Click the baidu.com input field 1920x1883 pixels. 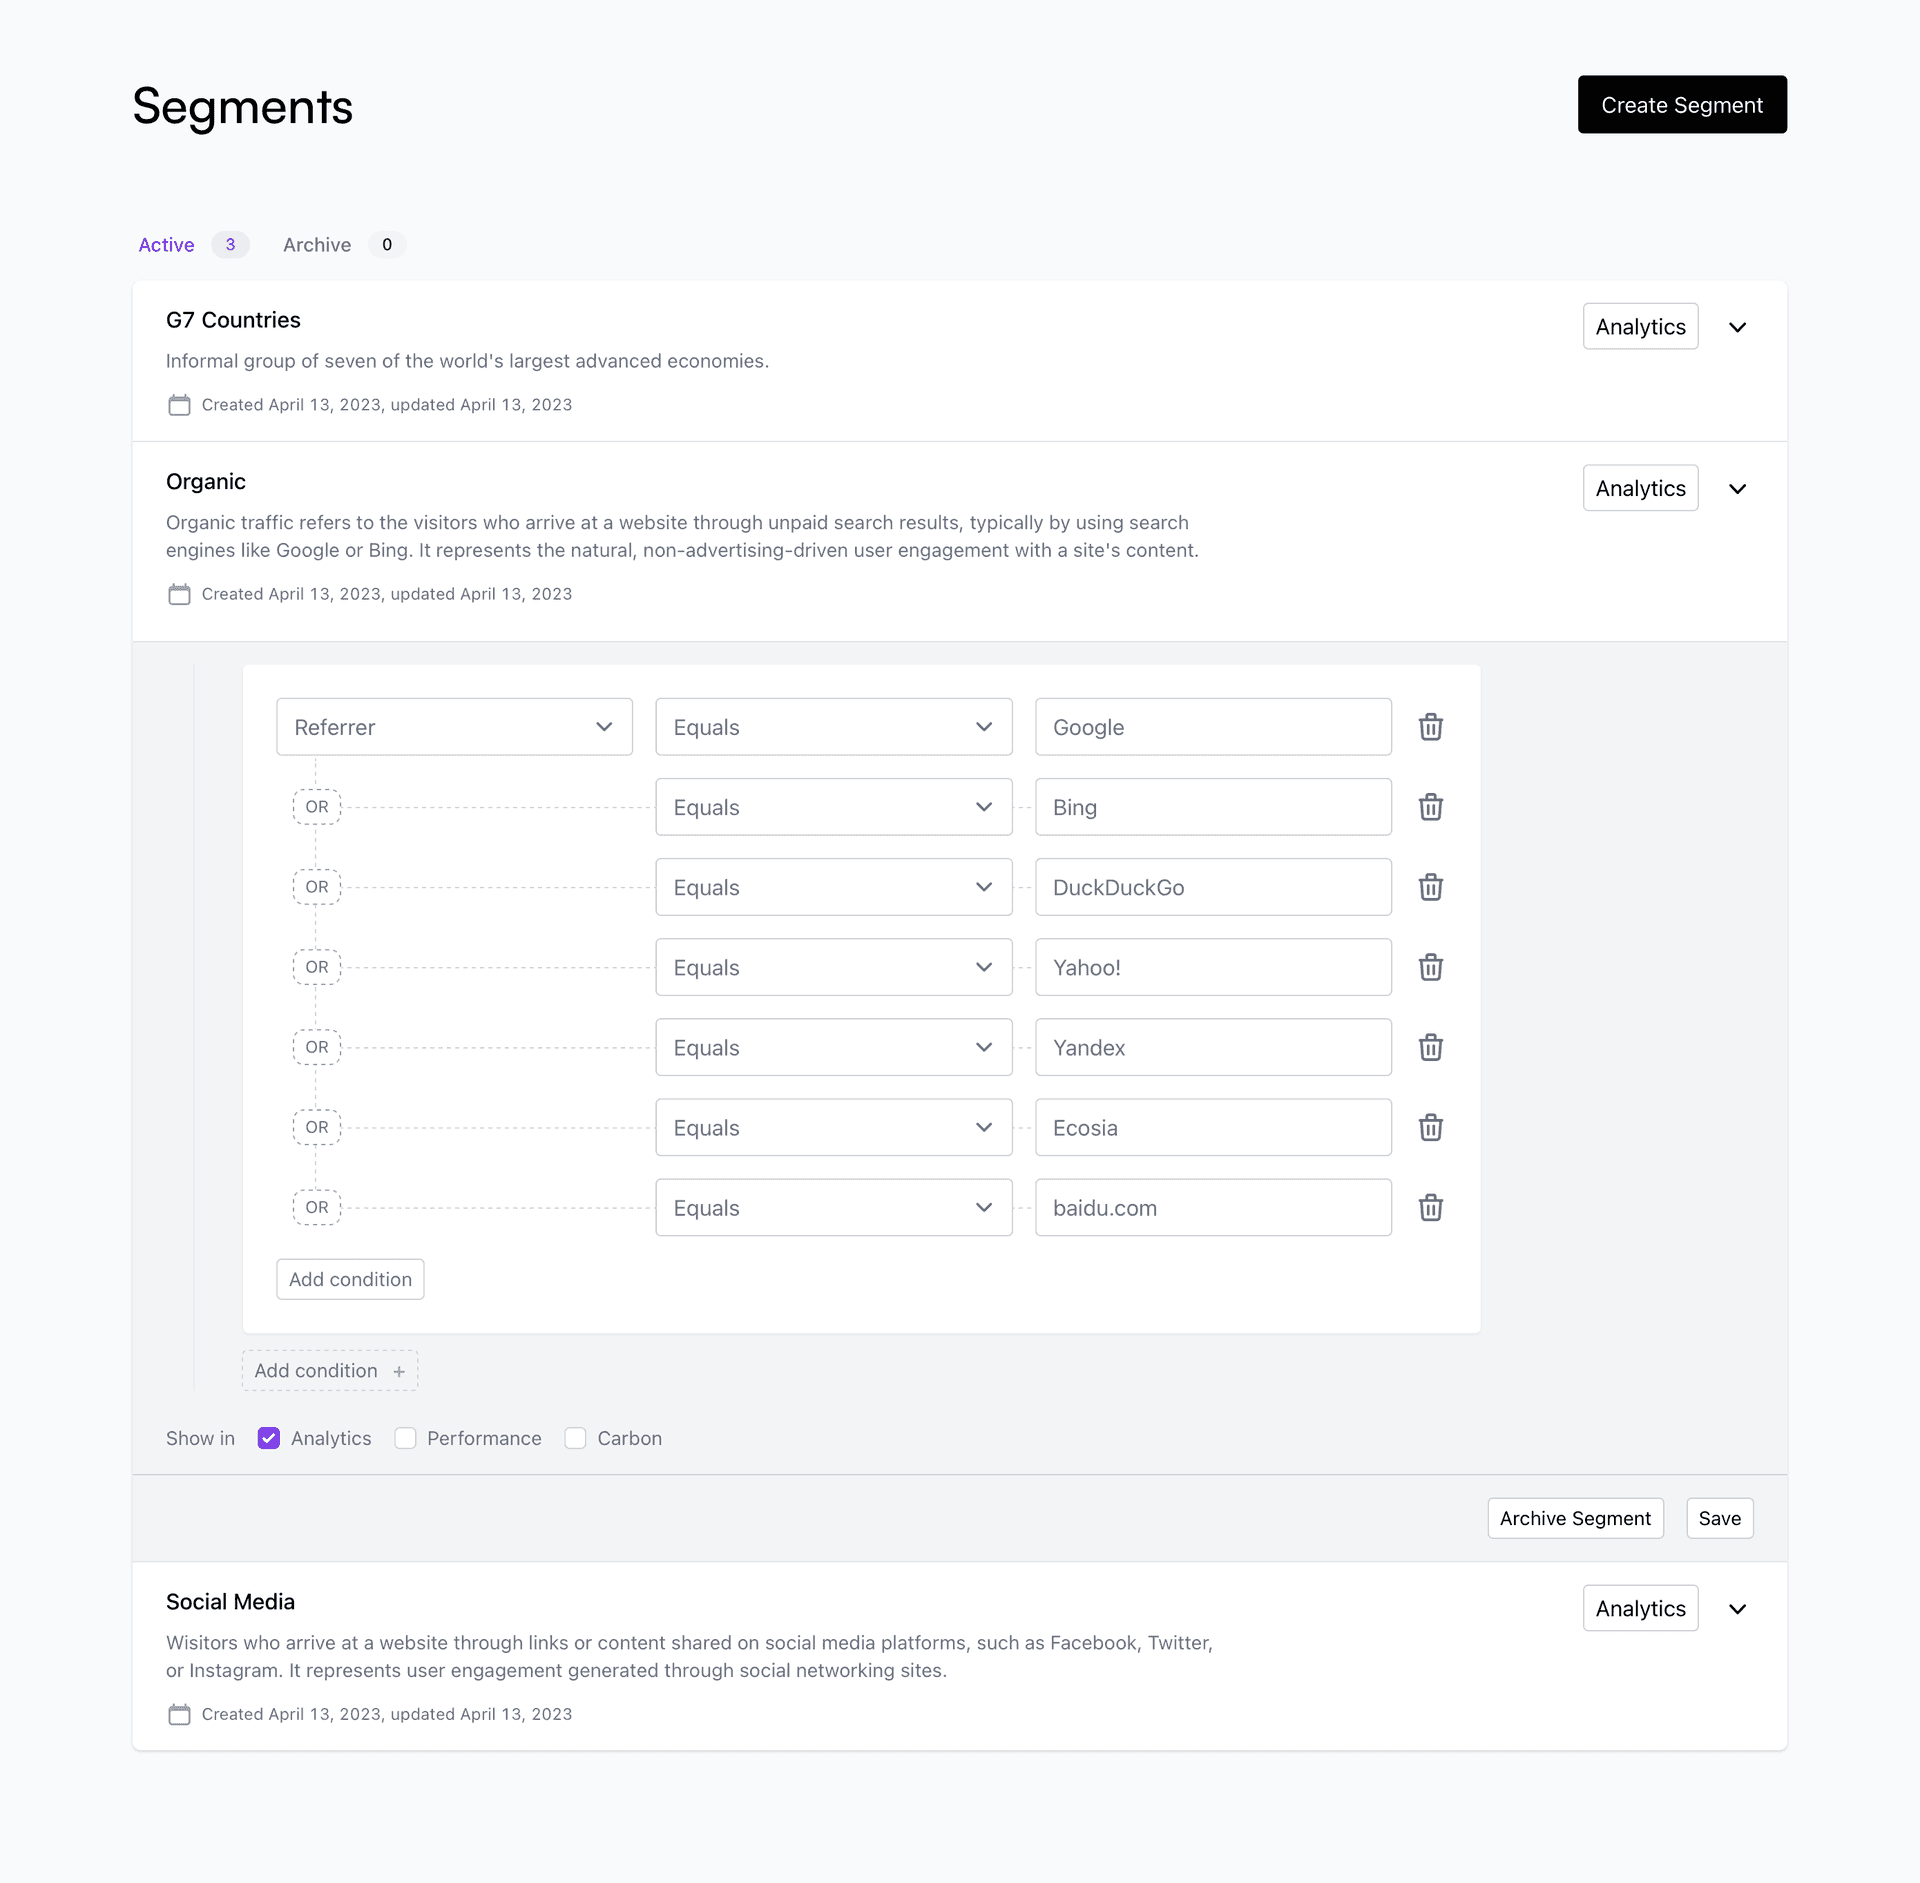pyautogui.click(x=1214, y=1207)
